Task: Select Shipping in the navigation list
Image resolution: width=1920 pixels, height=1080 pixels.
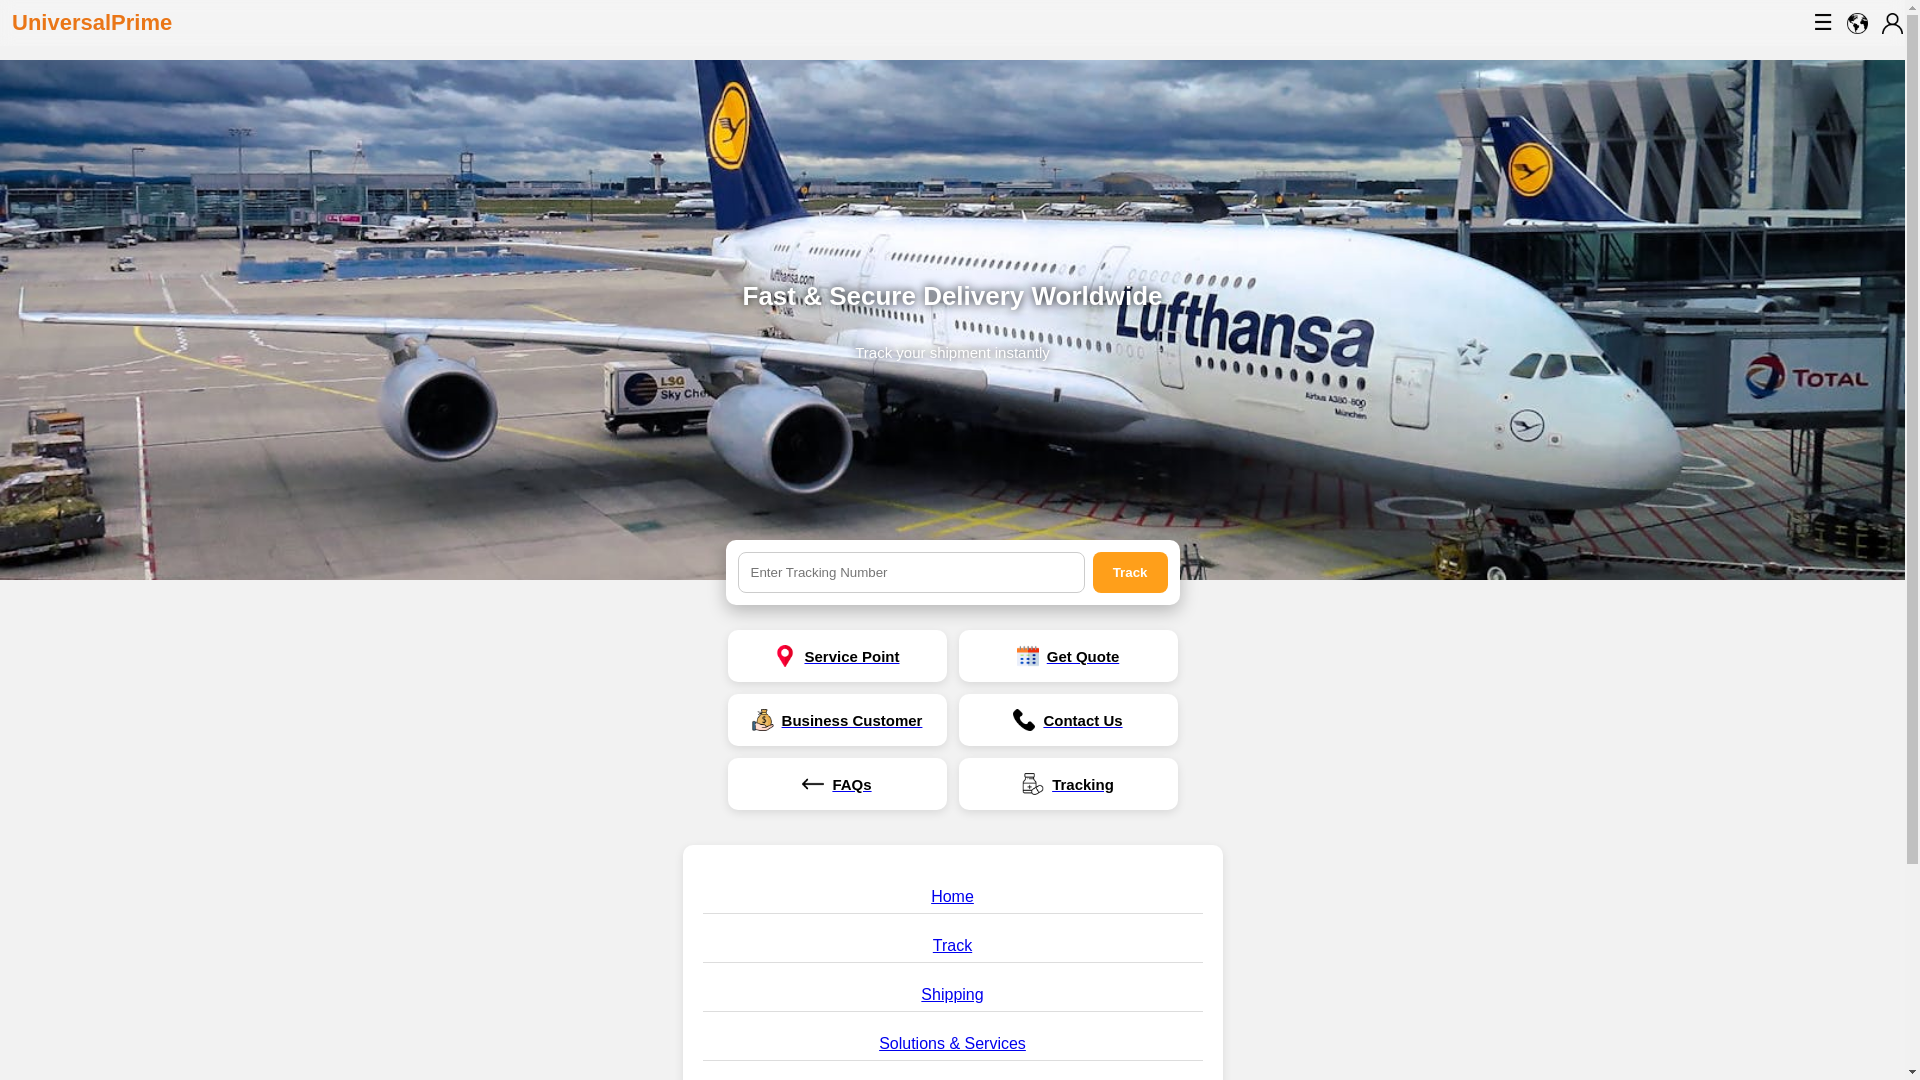Action: coord(952,994)
